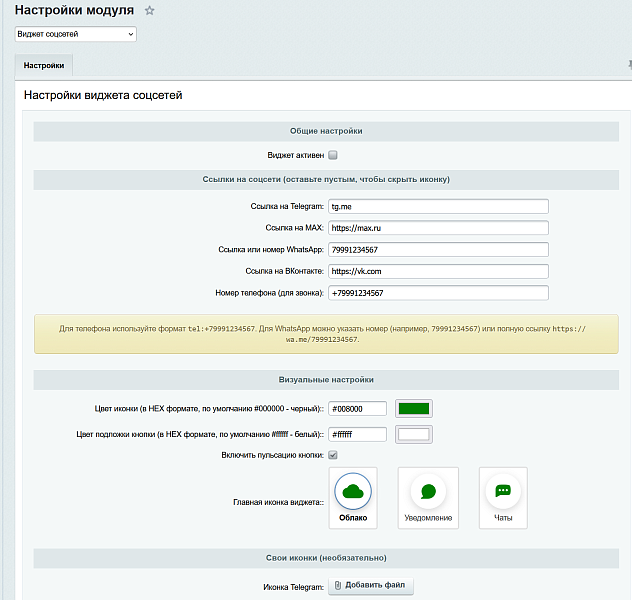Select the Уведомление chat bubble icon

click(x=428, y=497)
